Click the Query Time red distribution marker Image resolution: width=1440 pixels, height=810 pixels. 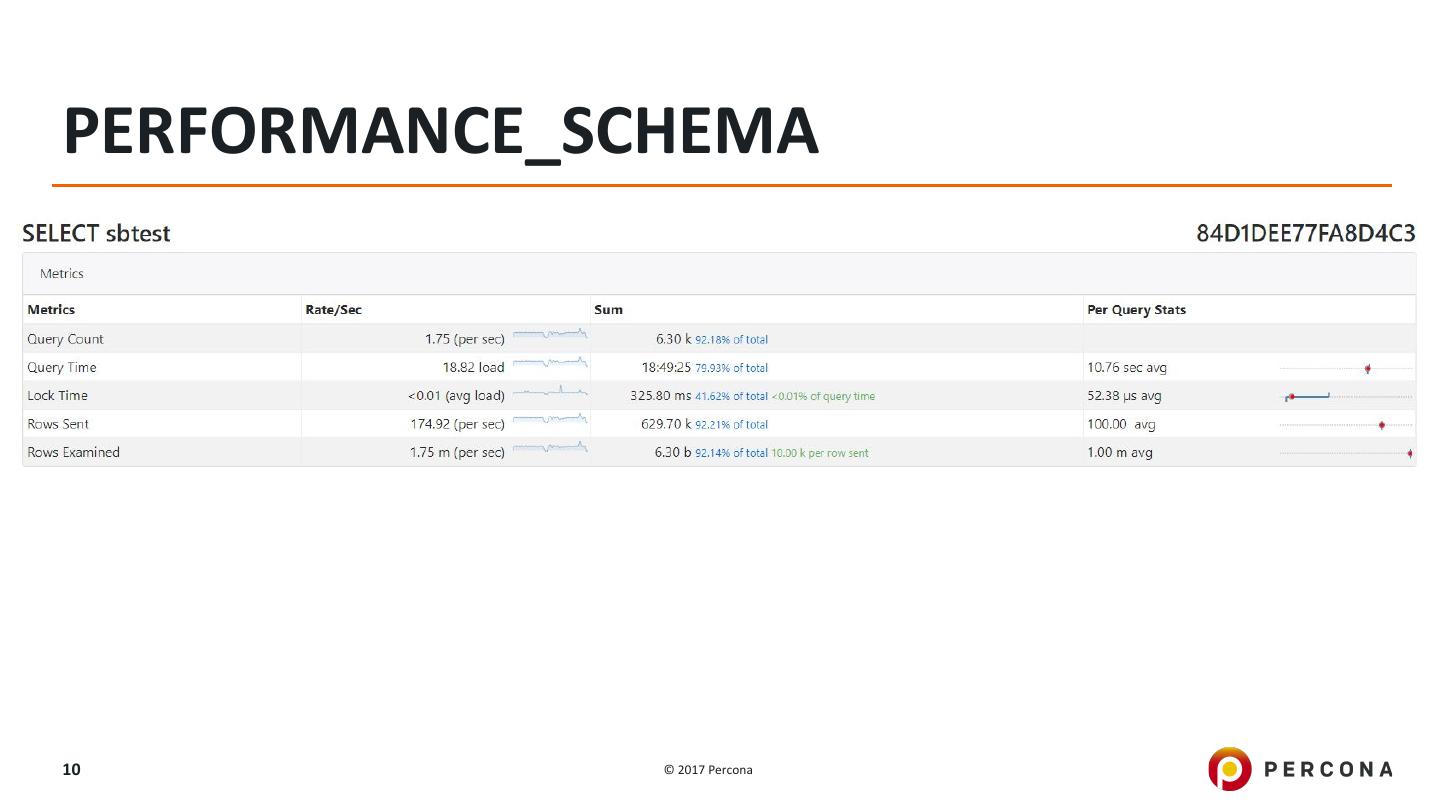1367,369
